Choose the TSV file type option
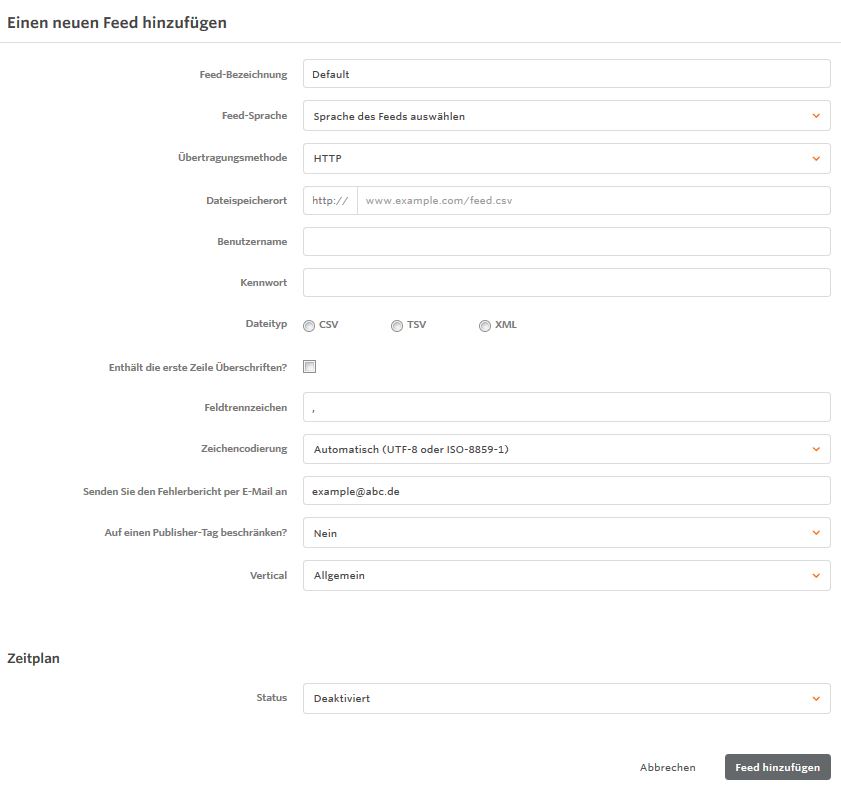 pyautogui.click(x=397, y=326)
